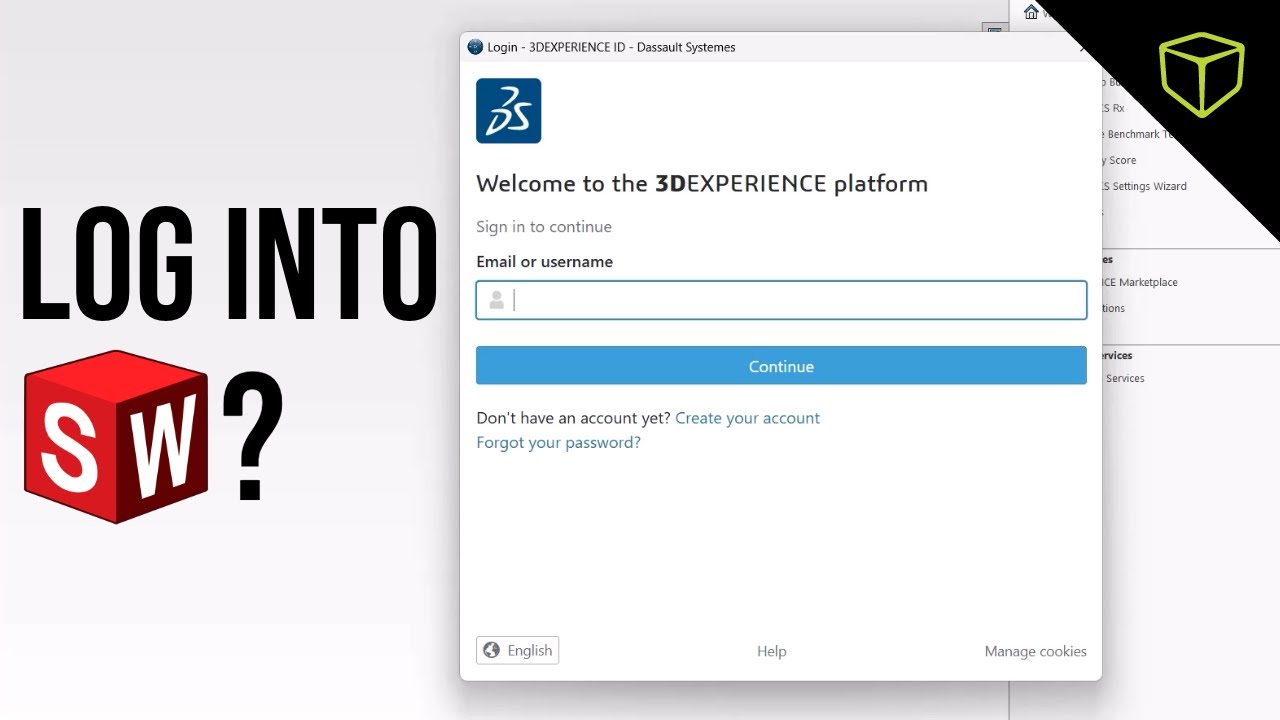Screen dimensions: 1280x720
Task: Open the Help link in the login footer
Action: click(x=771, y=651)
